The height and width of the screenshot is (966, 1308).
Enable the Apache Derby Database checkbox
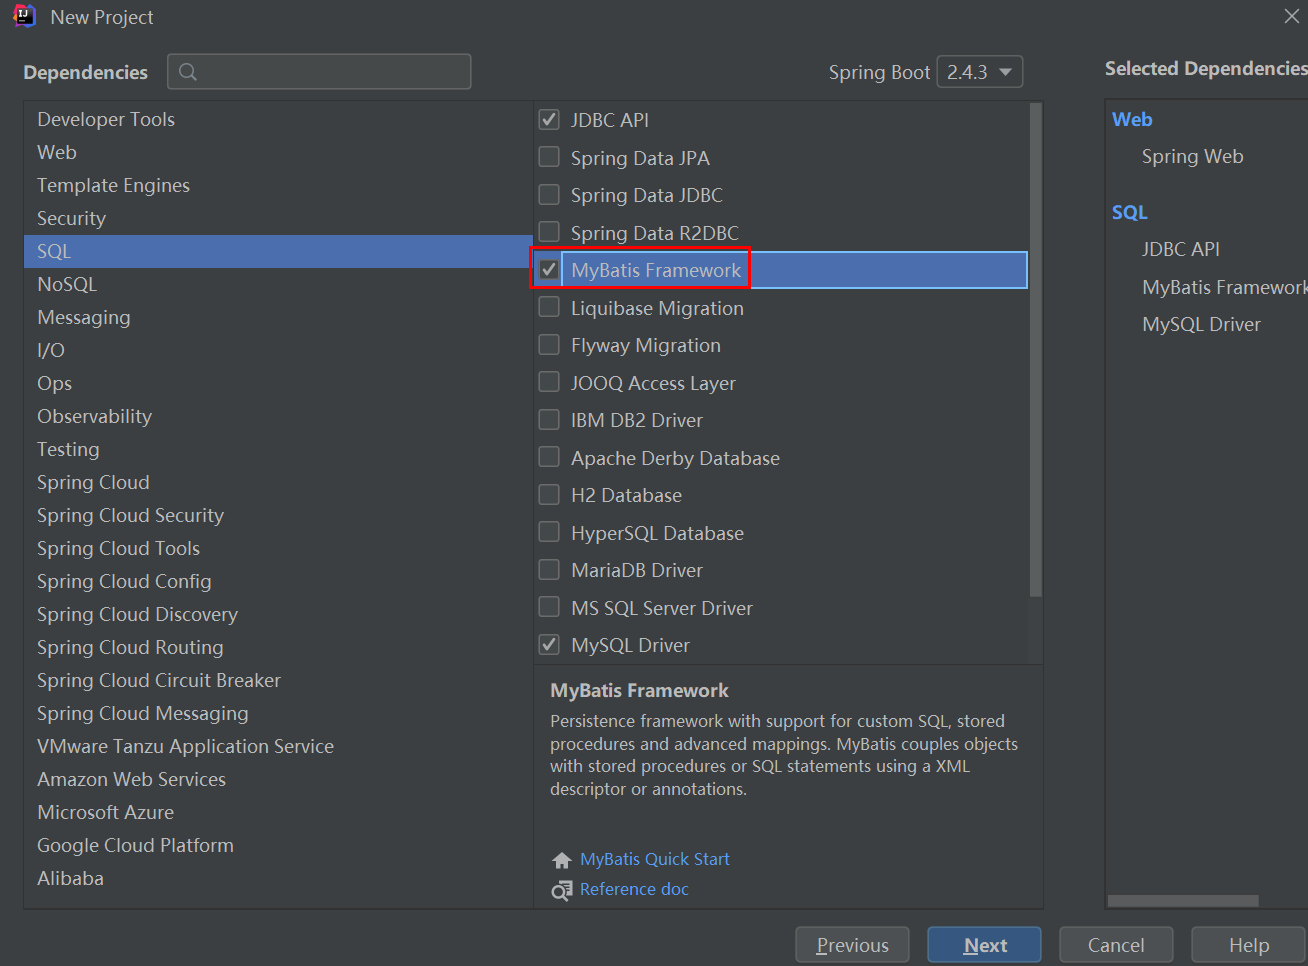[x=549, y=458]
